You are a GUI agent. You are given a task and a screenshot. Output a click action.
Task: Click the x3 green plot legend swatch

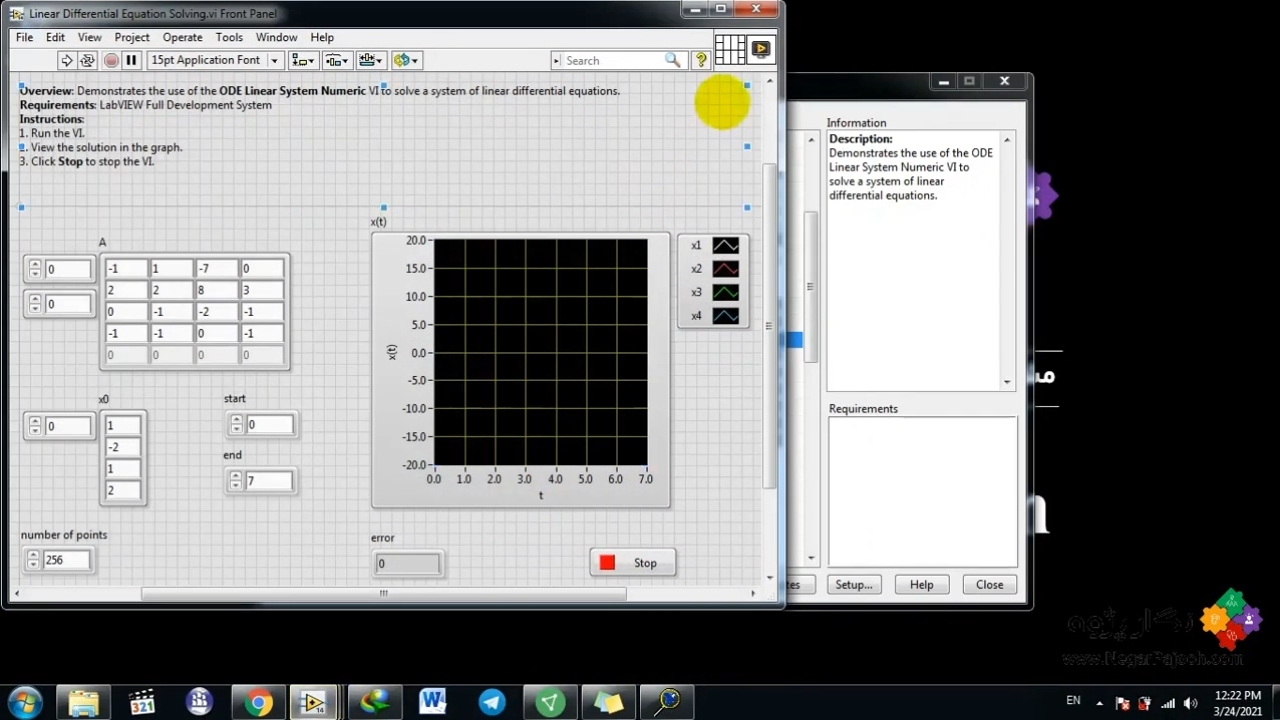[x=725, y=292]
